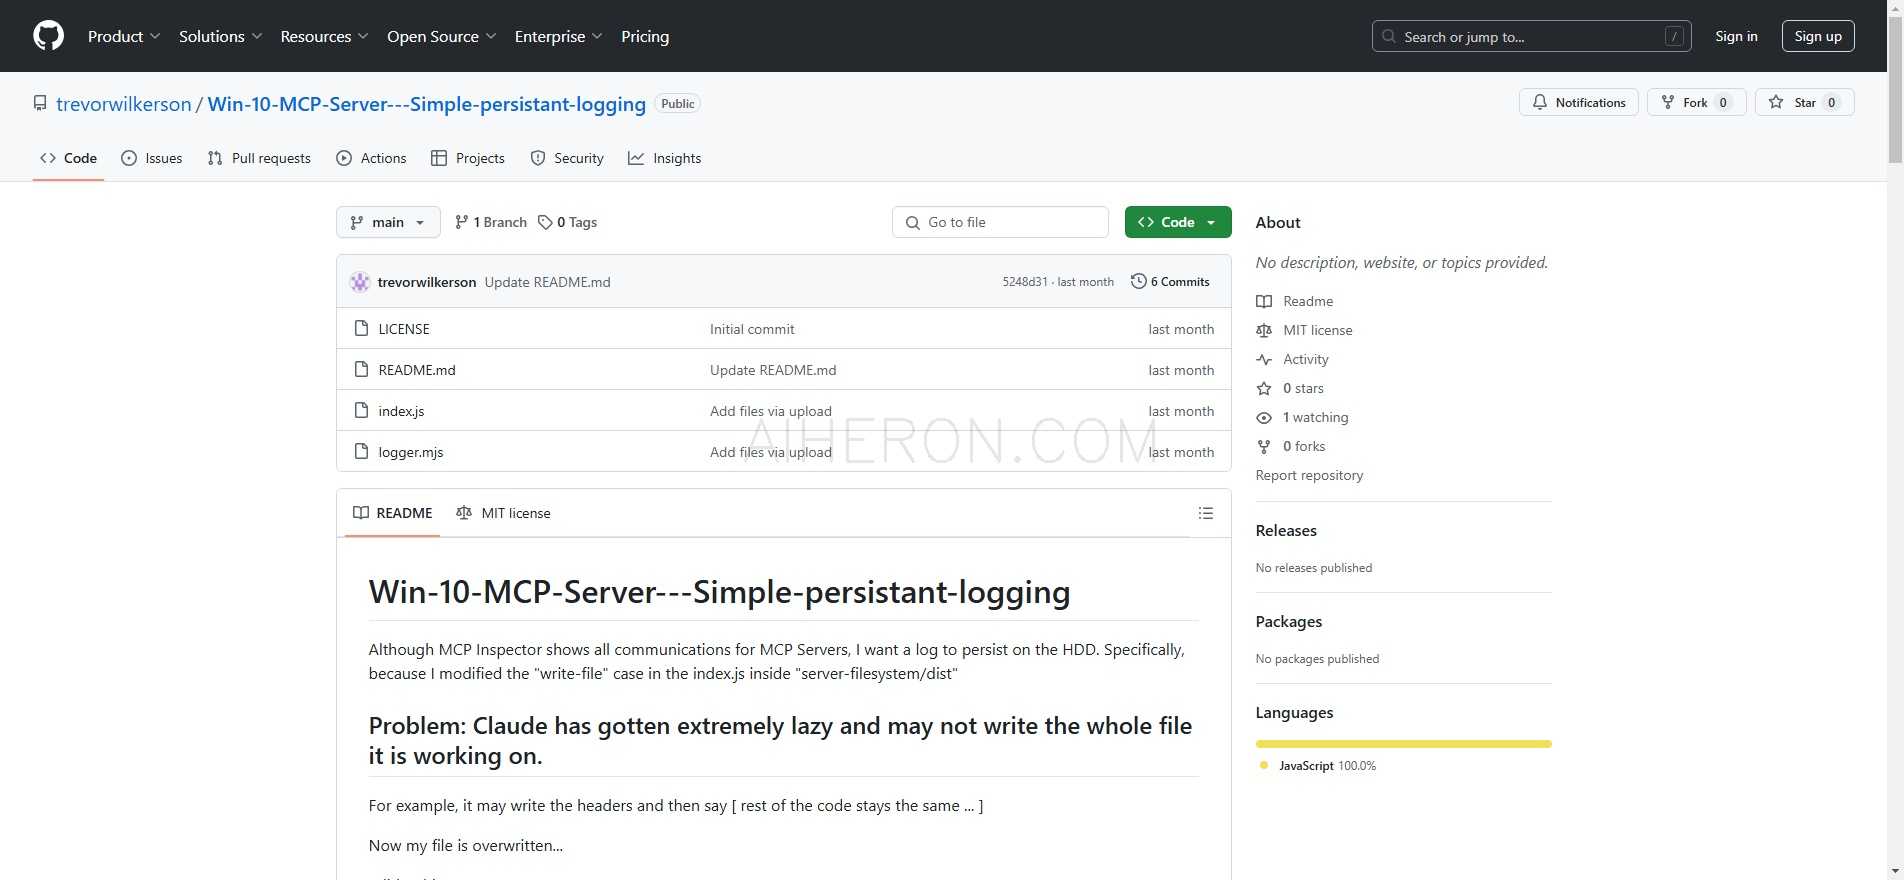Click the bell icon in Notifications

1540,102
